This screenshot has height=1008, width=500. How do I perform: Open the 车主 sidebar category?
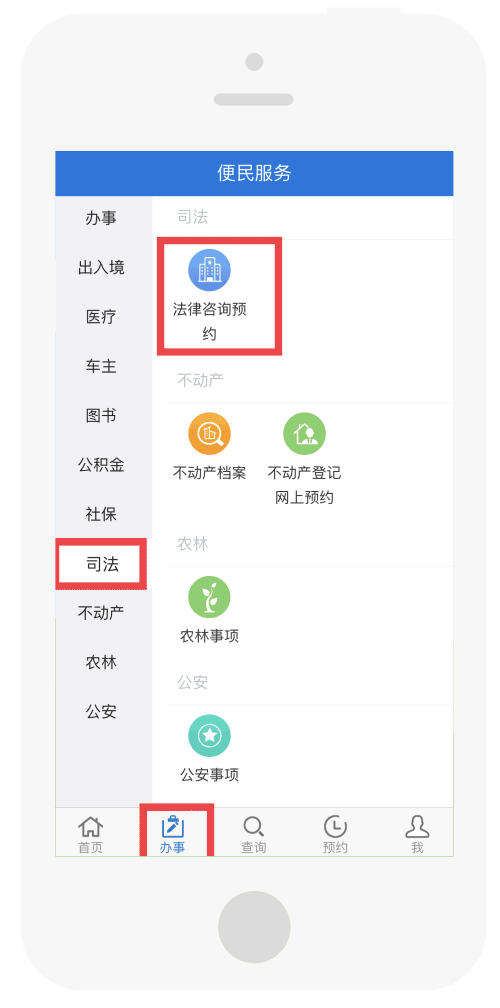(x=102, y=366)
